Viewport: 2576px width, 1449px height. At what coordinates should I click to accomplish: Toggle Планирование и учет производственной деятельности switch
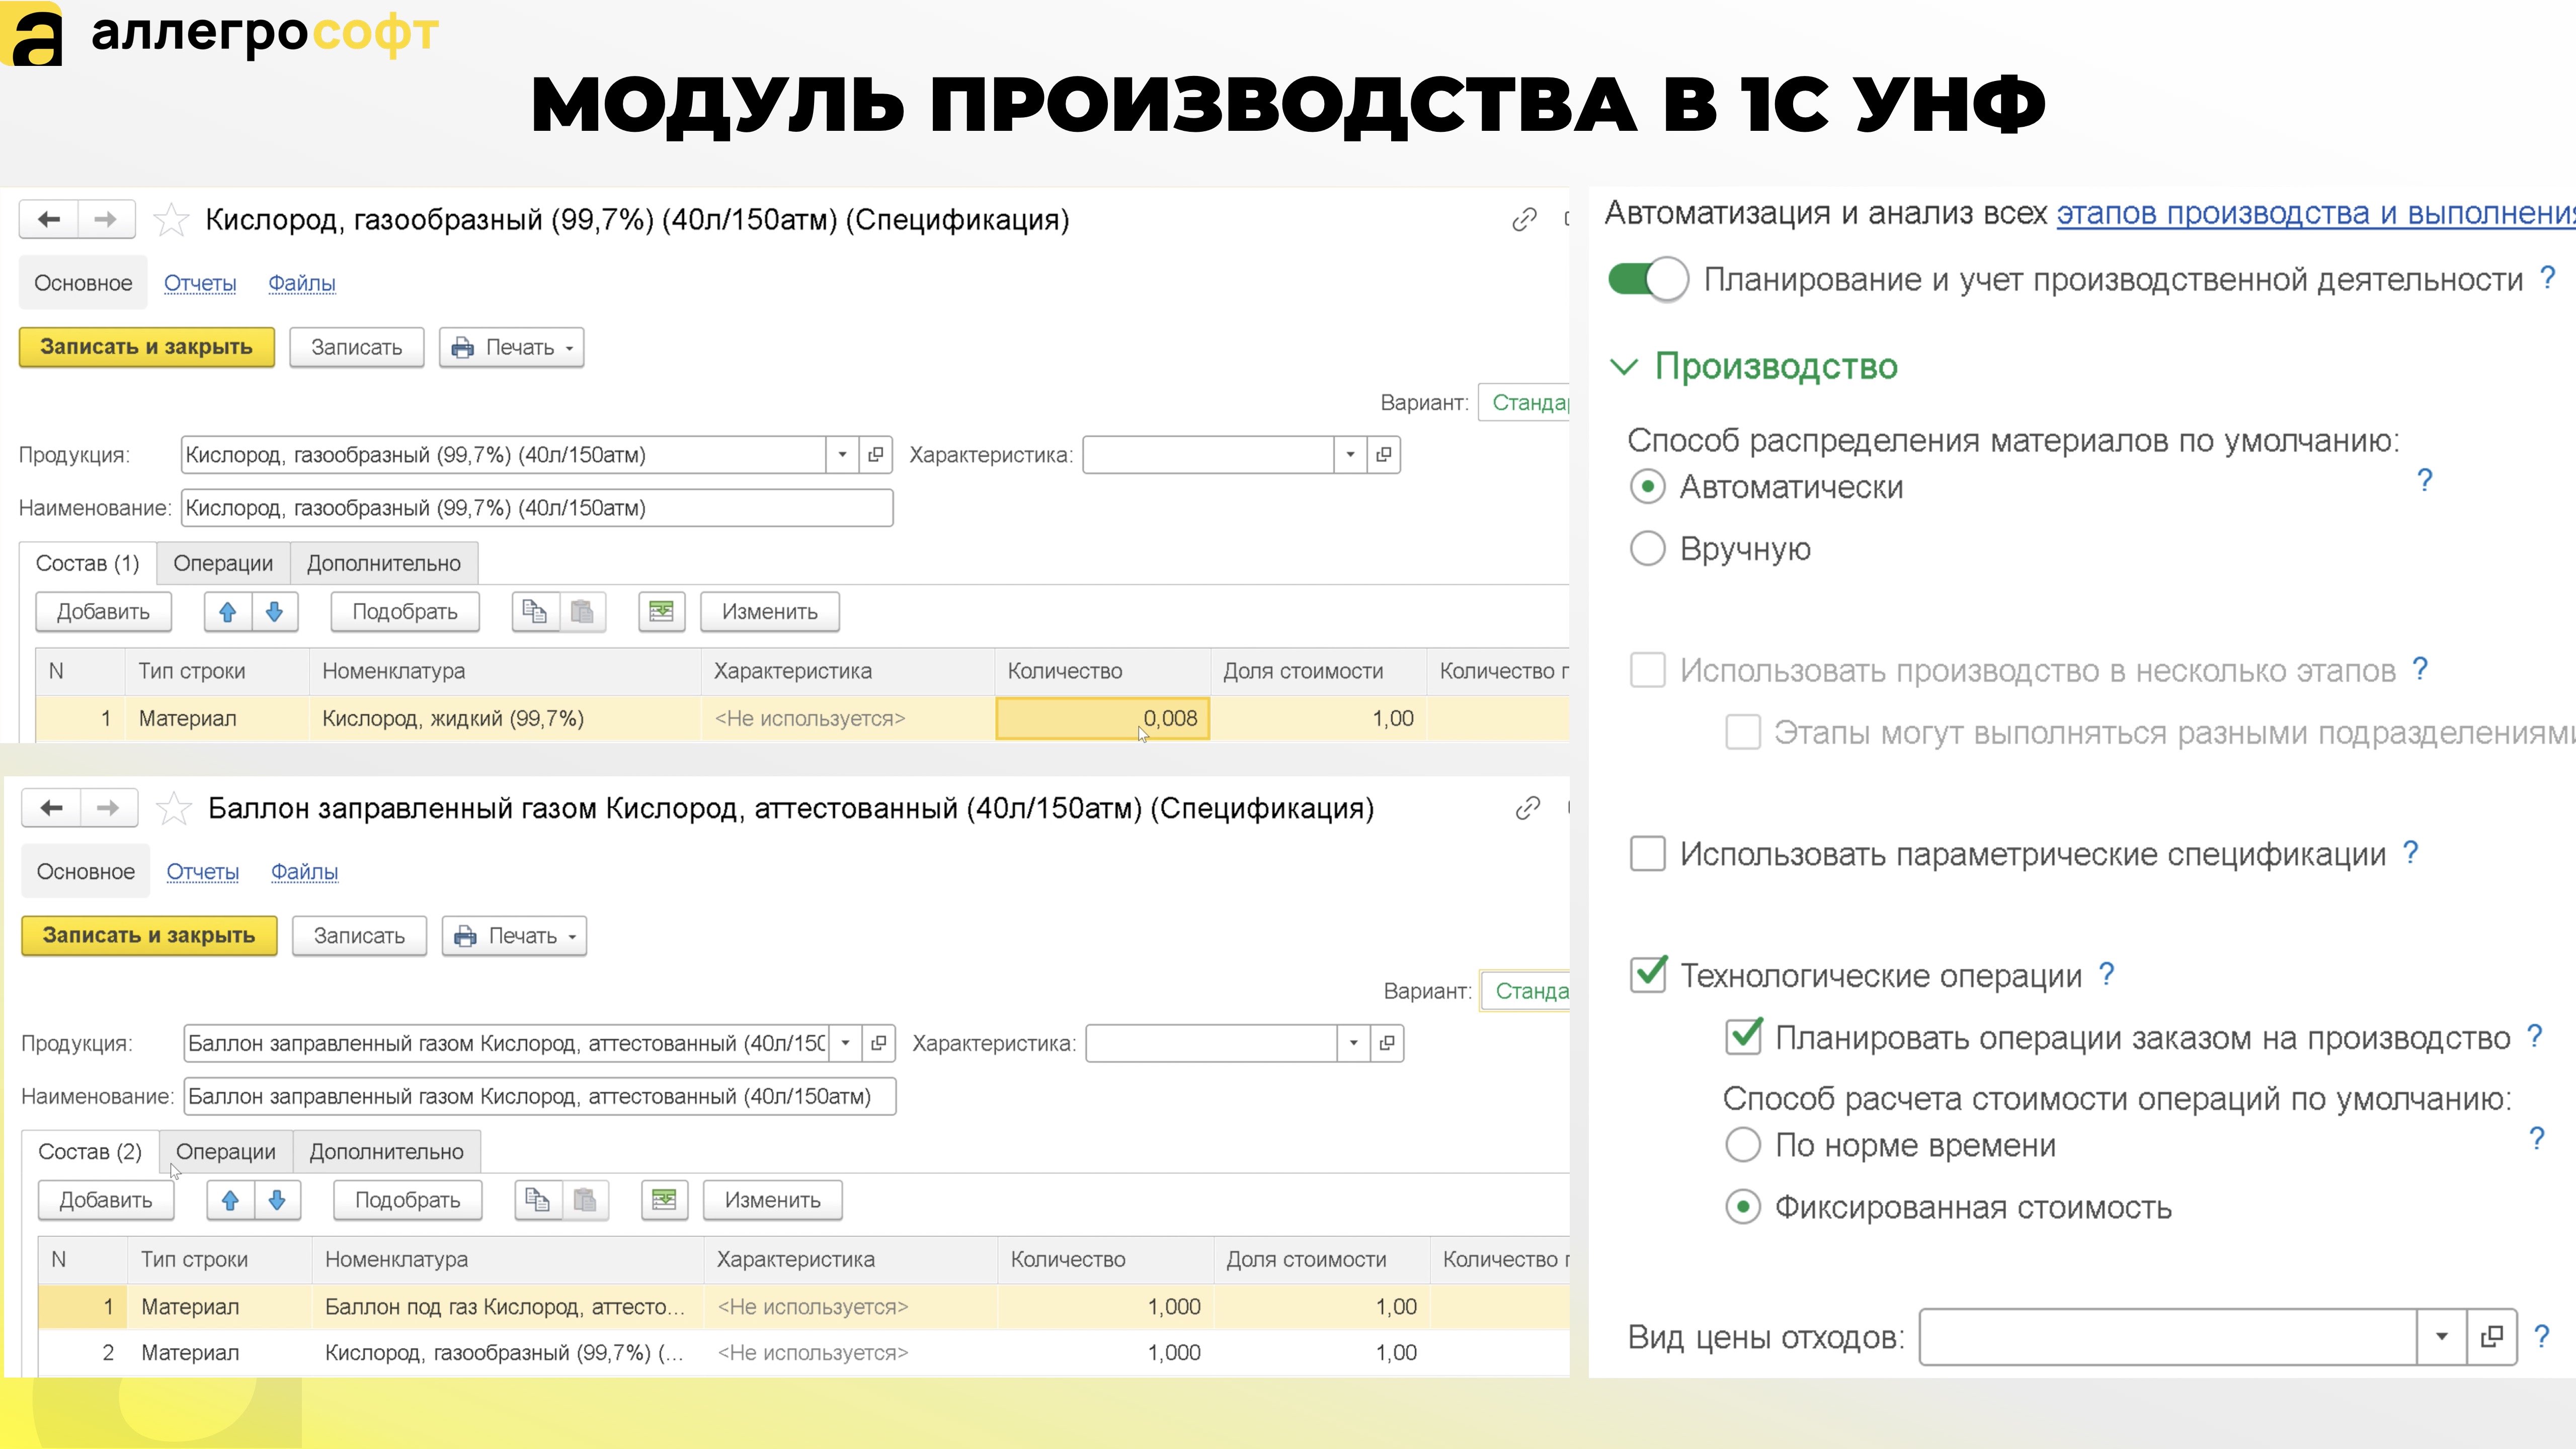(1648, 279)
